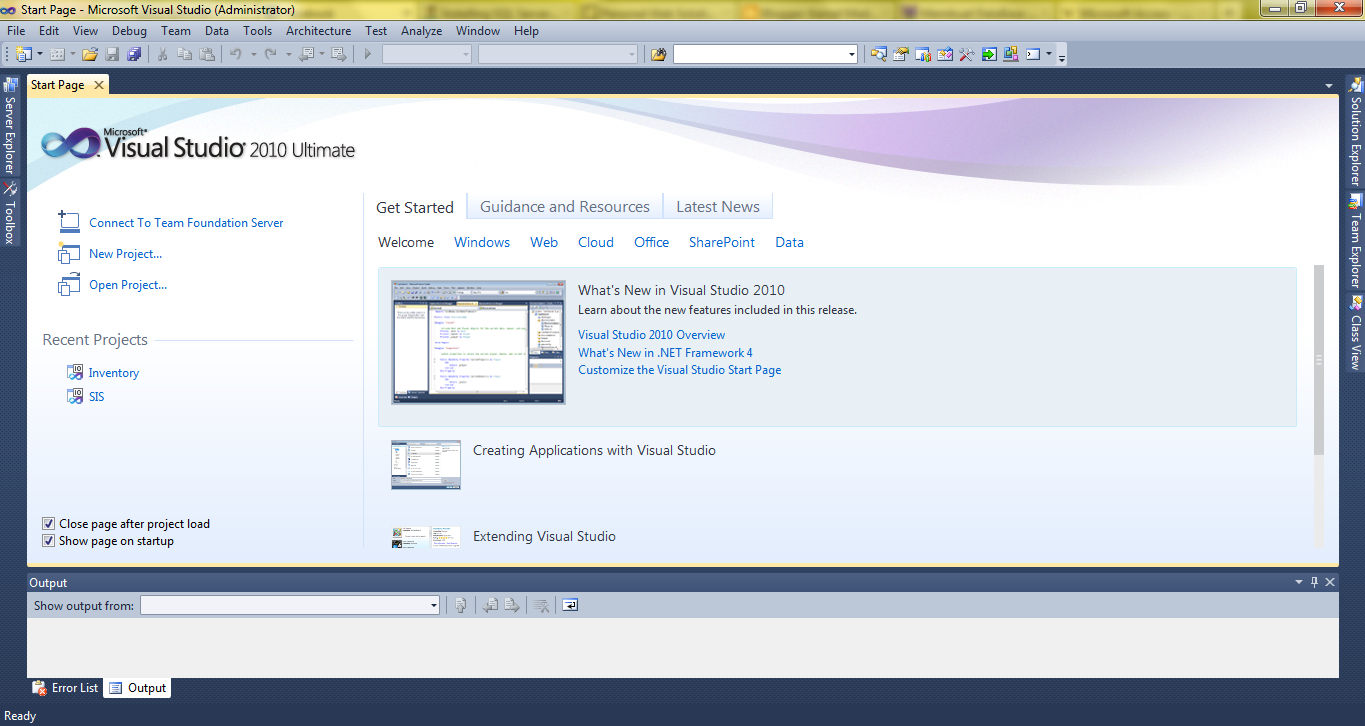Screen dimensions: 1365x726
Task: Click the Object Browser toolbar icon
Action: (x=923, y=54)
